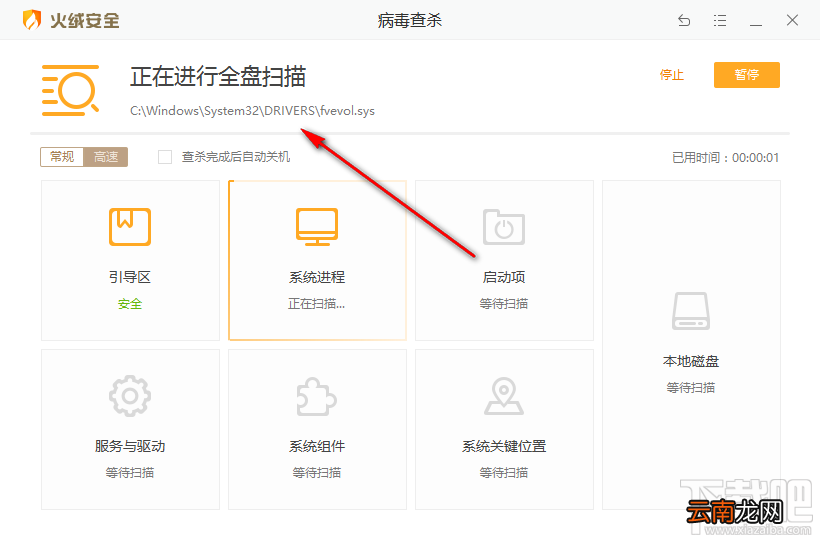This screenshot has height=540, width=820.
Task: Click the 查杀完成后自动关机 label
Action: pos(236,157)
